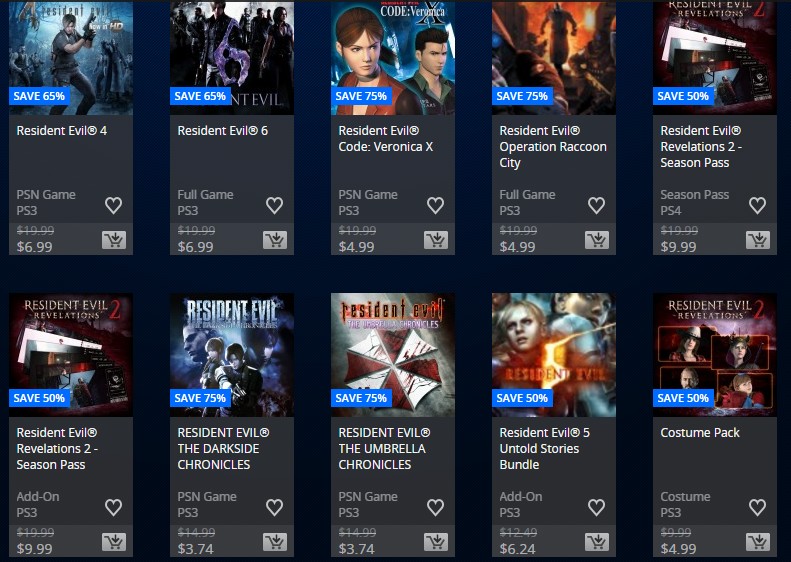Toggle wishlist heart for Resident Evil 6
Viewport: 791px width, 562px height.
point(274,205)
